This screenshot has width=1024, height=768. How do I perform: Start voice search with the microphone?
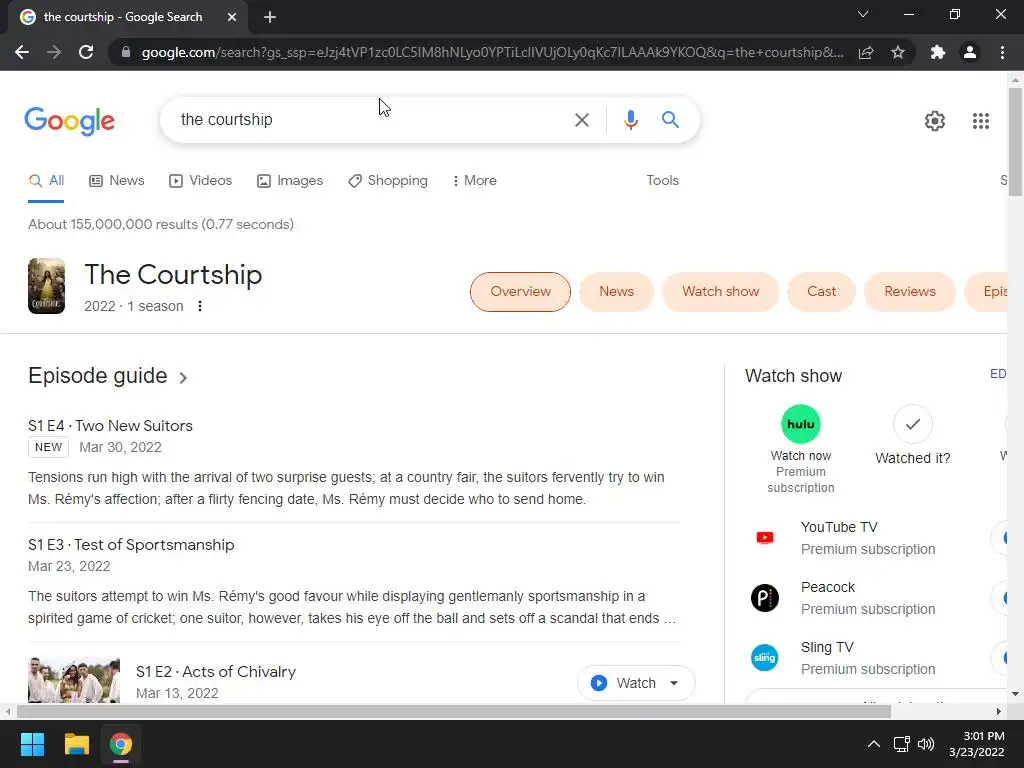point(630,120)
